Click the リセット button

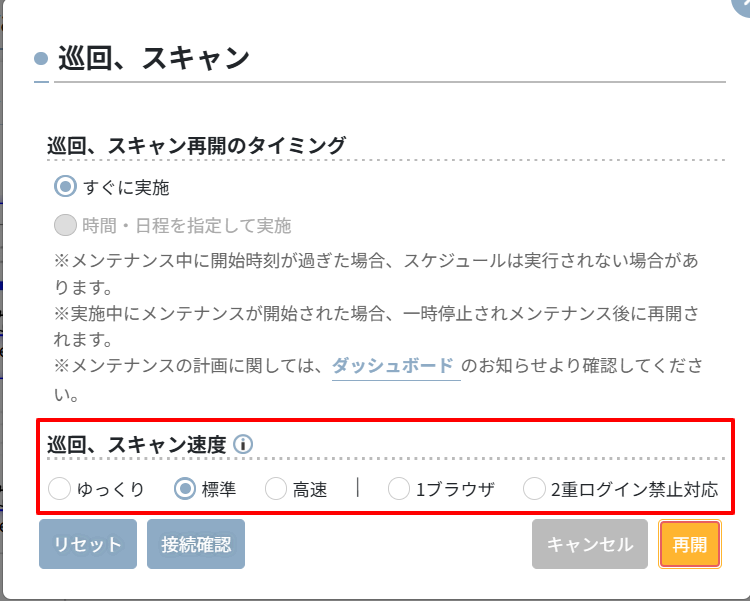click(88, 544)
